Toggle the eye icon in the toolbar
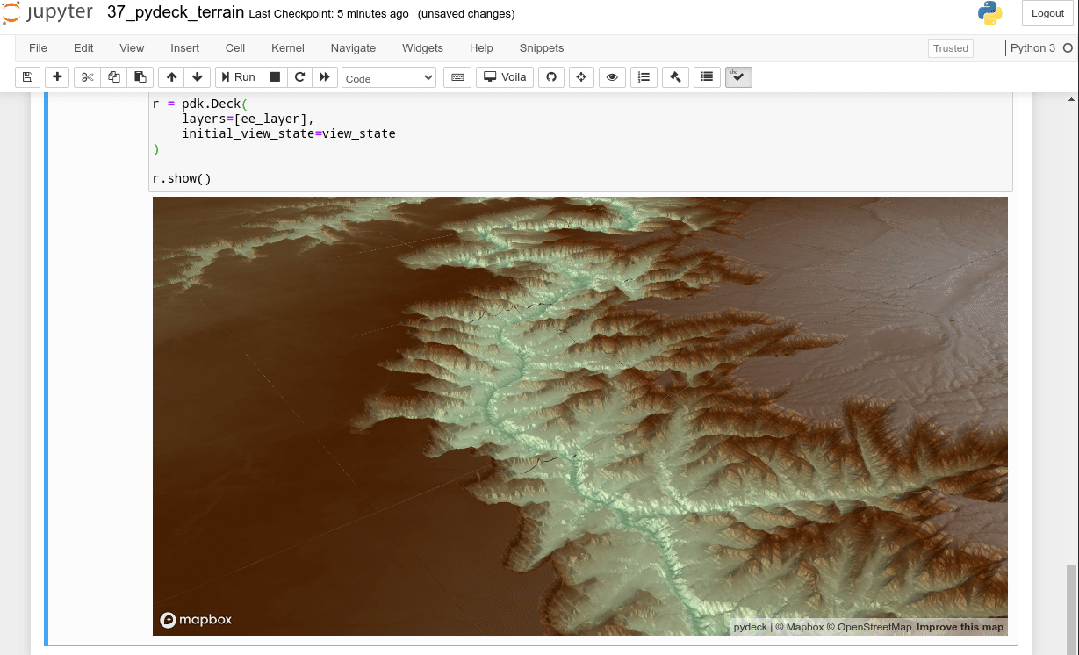Viewport: 1079px width, 655px height. pyautogui.click(x=612, y=77)
